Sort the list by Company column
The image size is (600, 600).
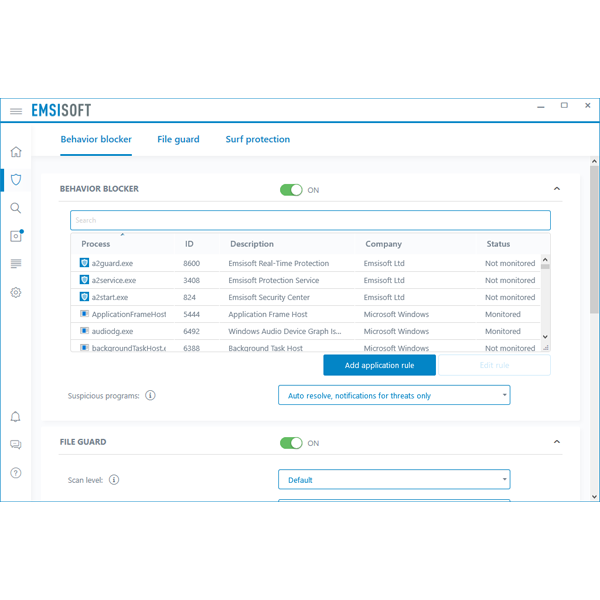[383, 244]
